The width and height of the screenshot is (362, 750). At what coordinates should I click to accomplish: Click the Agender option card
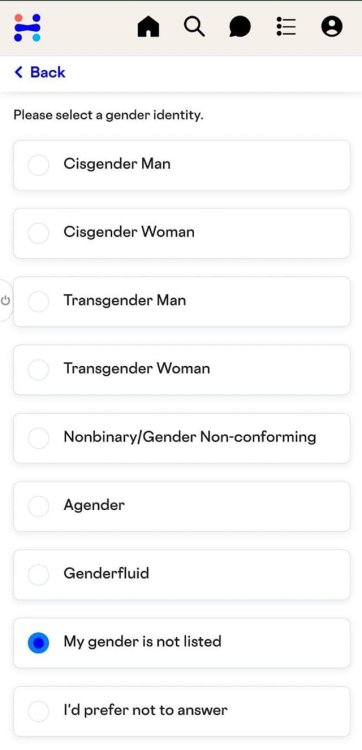pos(182,507)
